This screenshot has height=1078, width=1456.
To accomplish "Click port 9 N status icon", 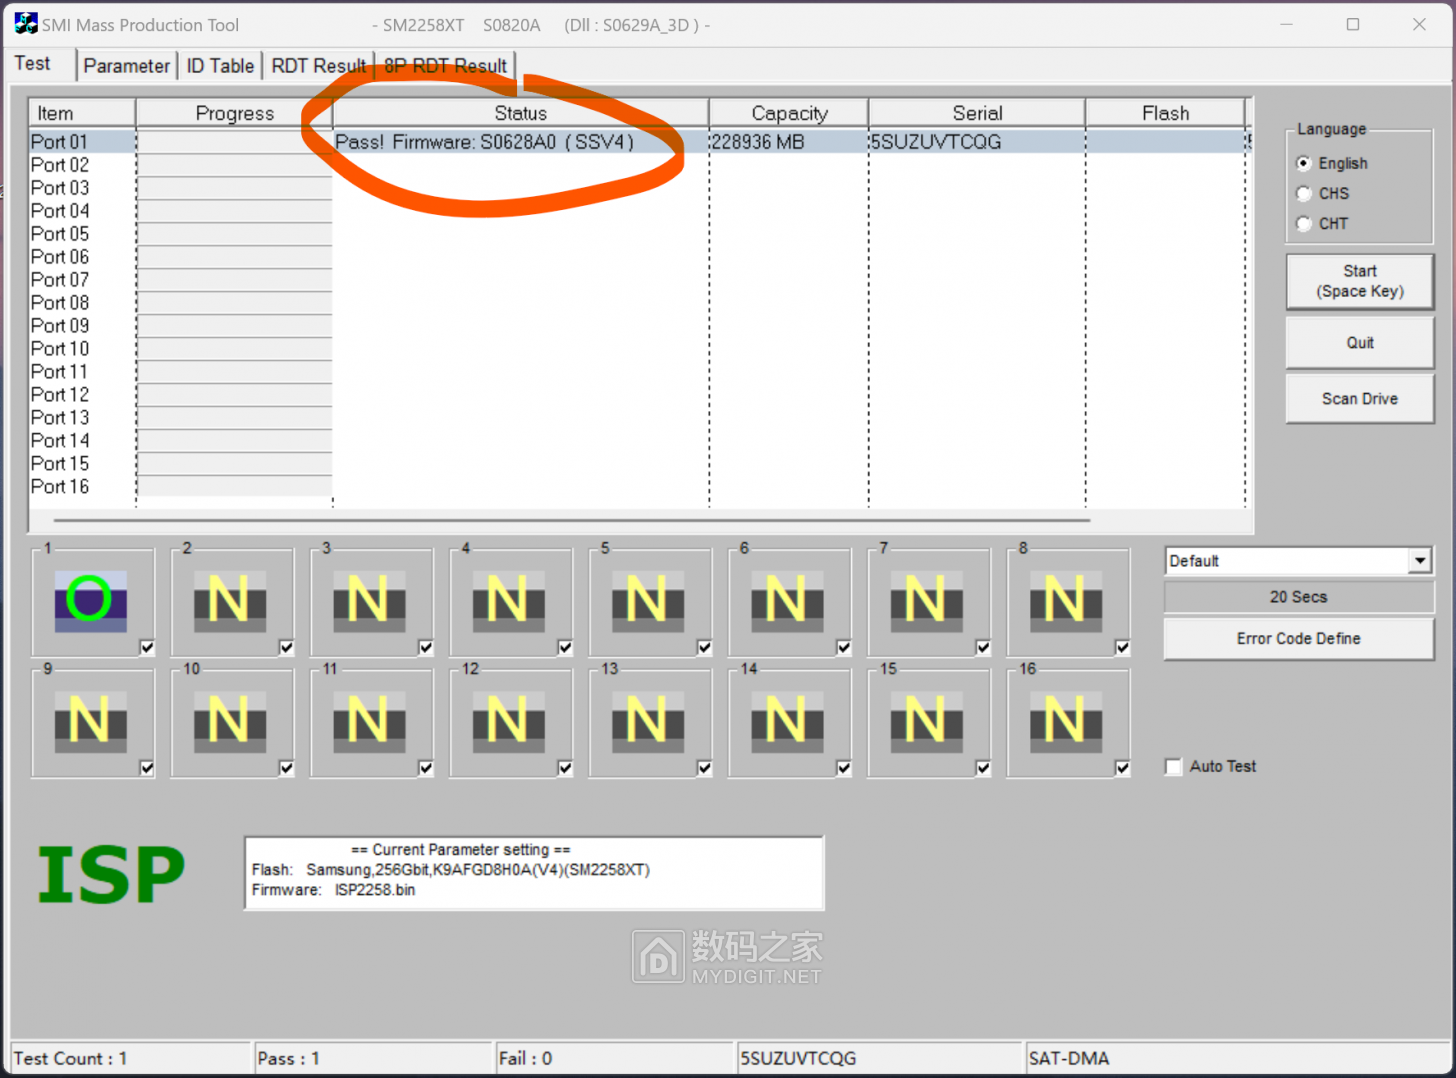I will coord(90,721).
